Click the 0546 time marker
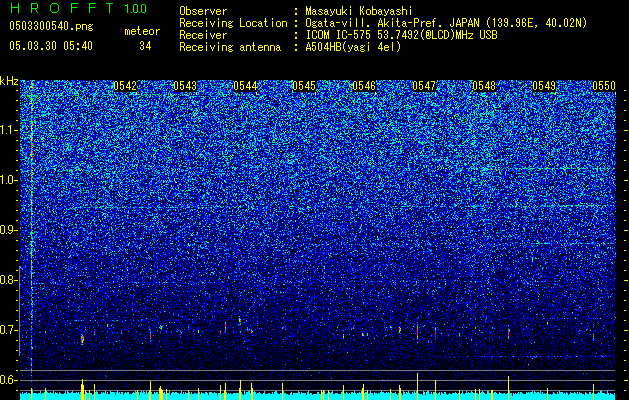 click(x=364, y=86)
